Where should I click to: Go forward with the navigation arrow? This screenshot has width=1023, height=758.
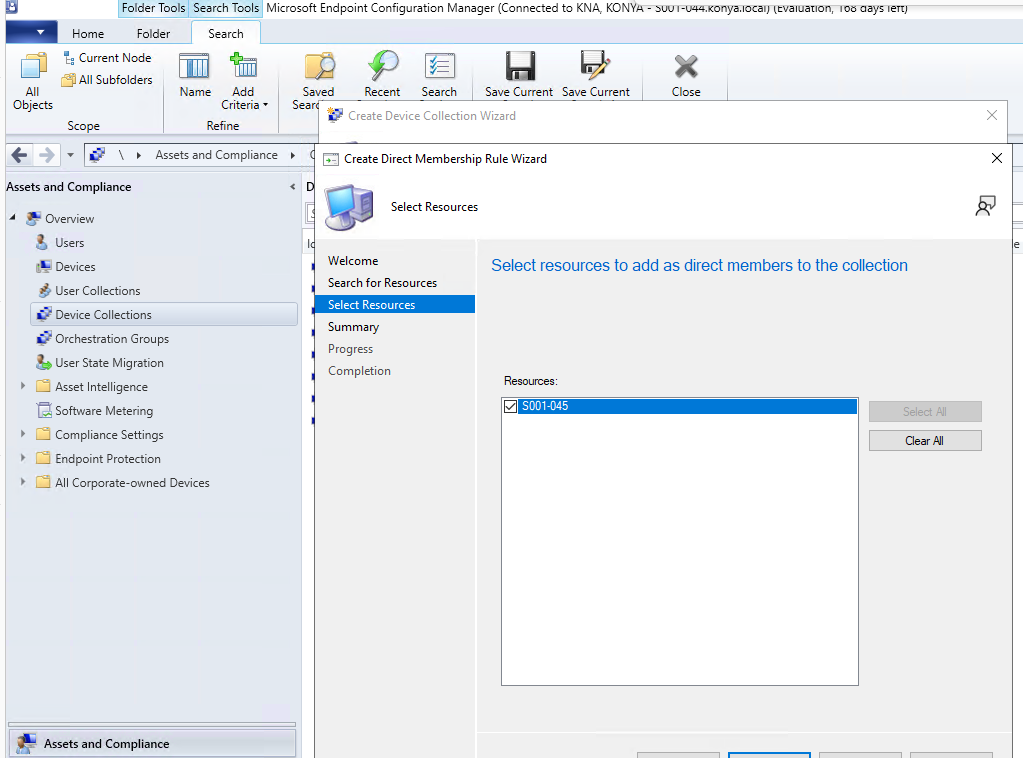tap(46, 155)
